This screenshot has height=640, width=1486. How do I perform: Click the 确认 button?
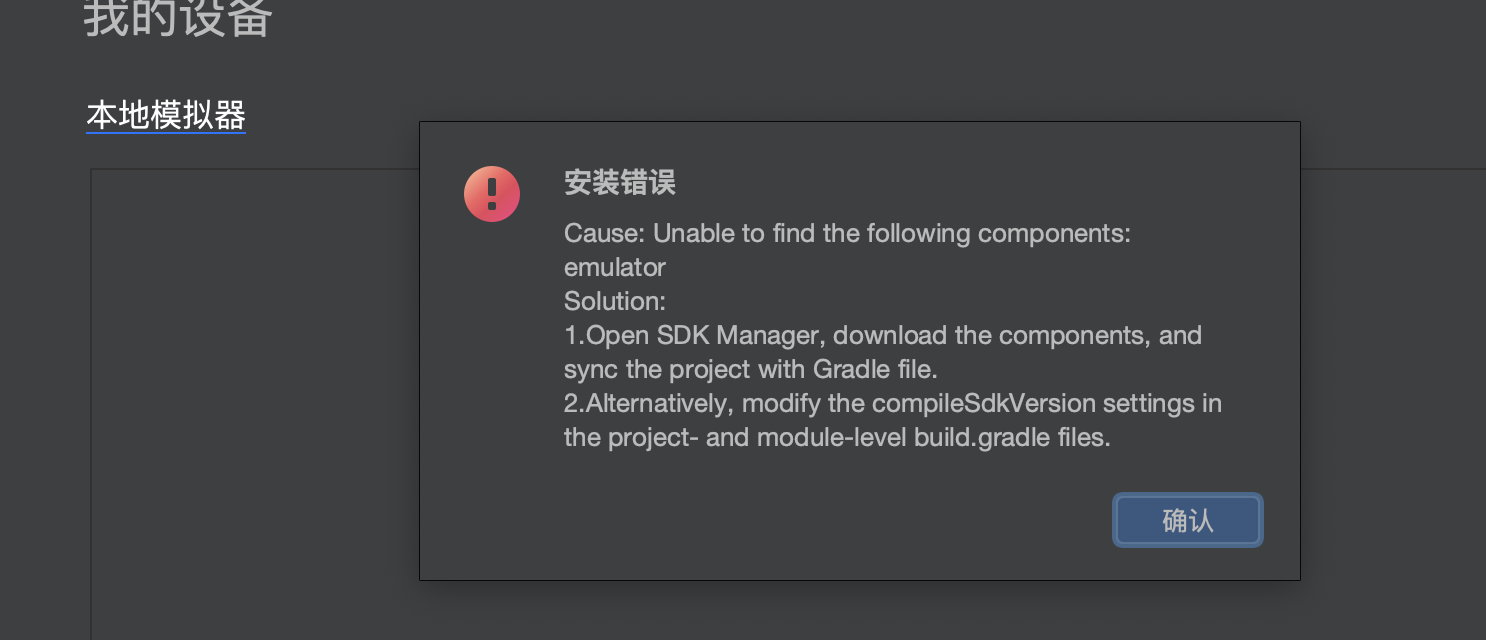pos(1188,520)
